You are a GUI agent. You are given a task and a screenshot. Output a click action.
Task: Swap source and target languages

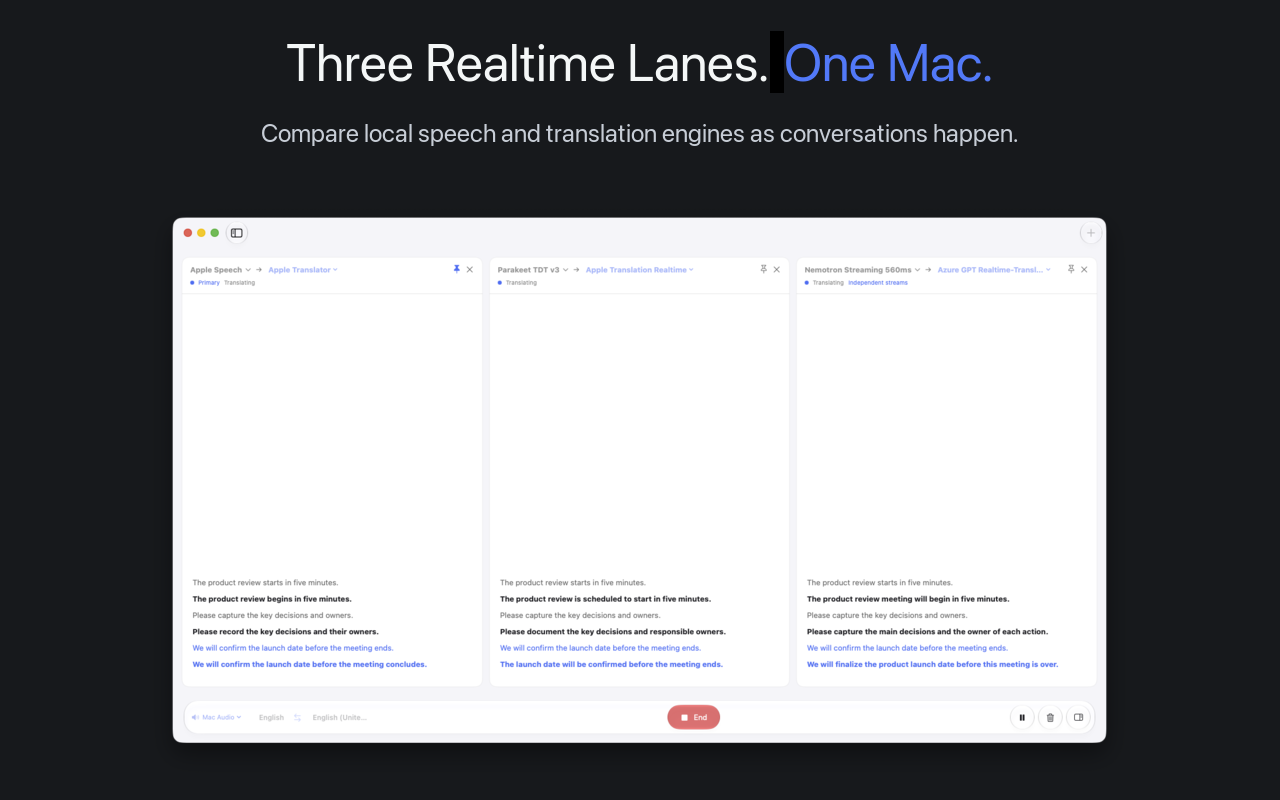pyautogui.click(x=297, y=717)
